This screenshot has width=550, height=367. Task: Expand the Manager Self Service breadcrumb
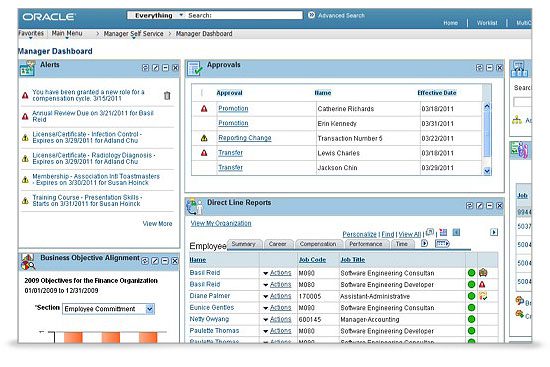click(x=134, y=34)
